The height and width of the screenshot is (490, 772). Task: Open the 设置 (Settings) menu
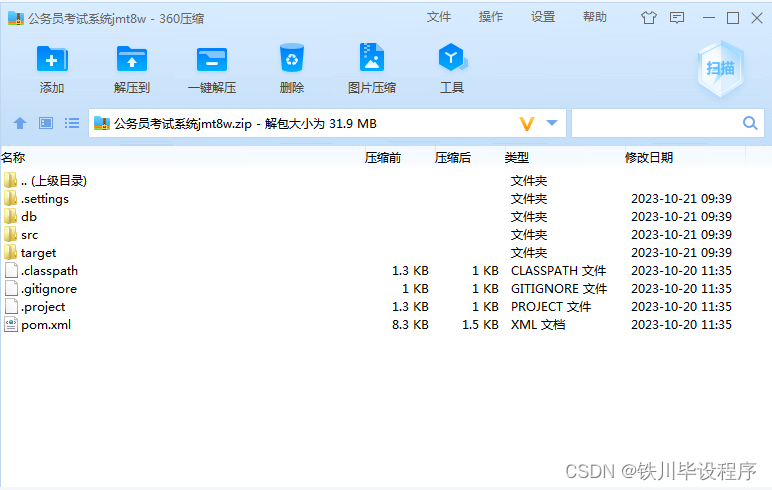[543, 17]
